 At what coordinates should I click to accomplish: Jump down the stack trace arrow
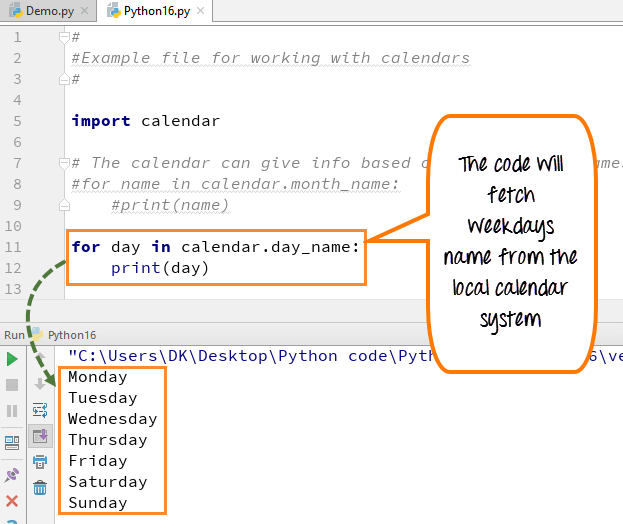click(x=40, y=383)
